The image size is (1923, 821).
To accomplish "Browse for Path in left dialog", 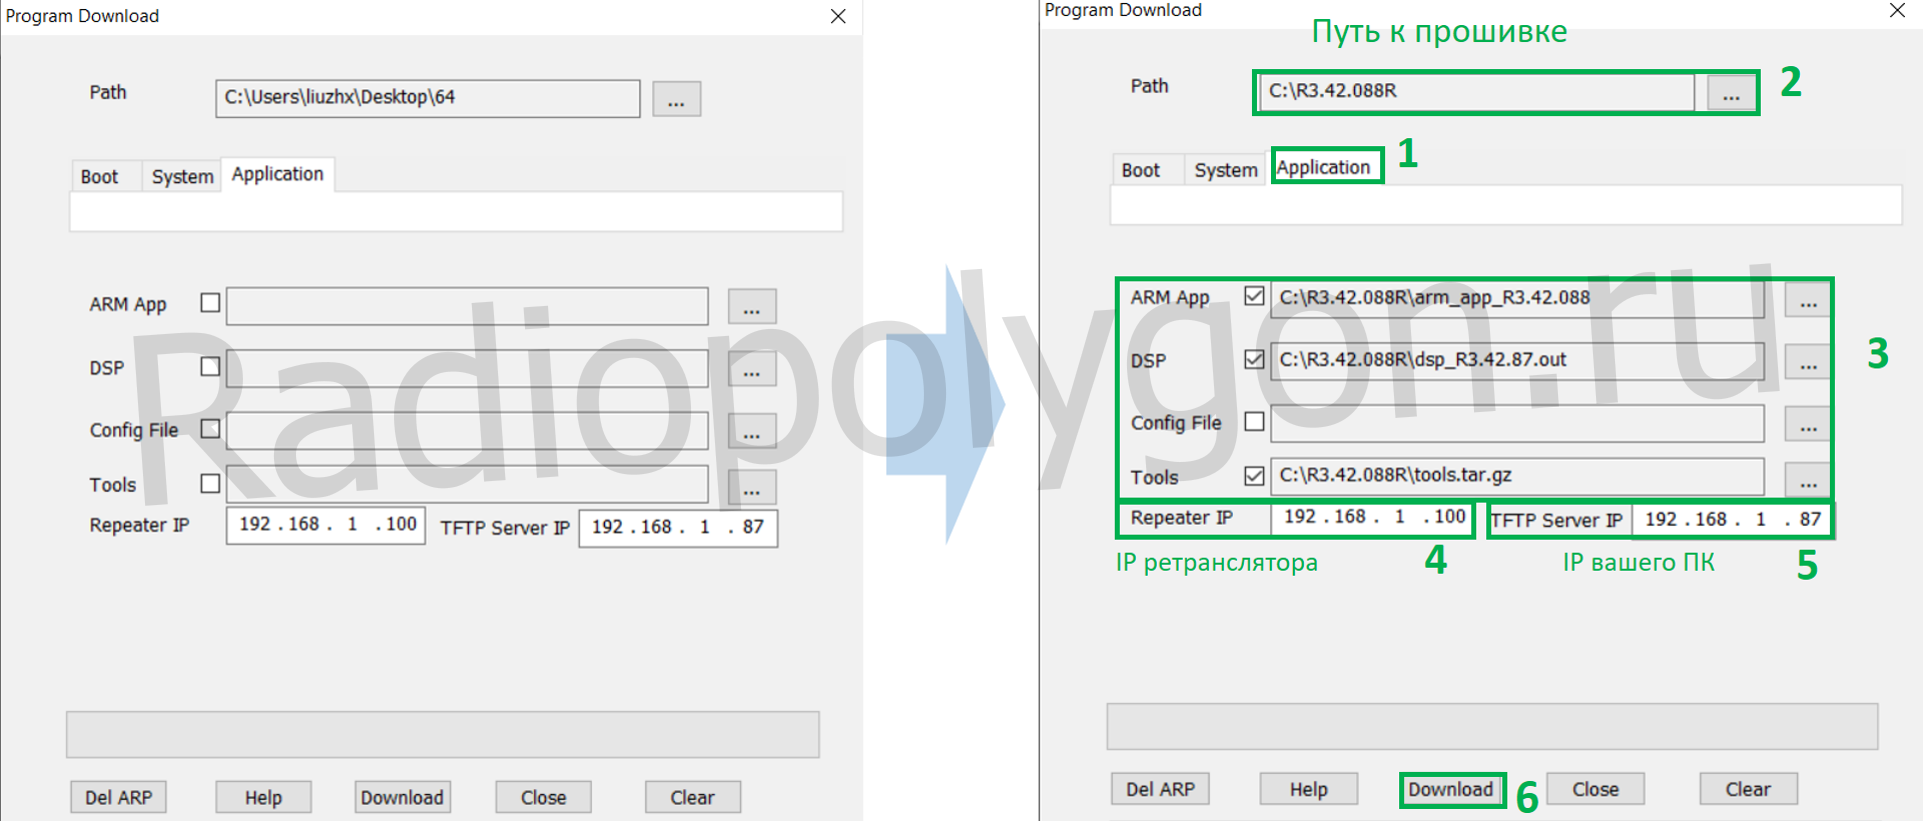I will 676,100.
